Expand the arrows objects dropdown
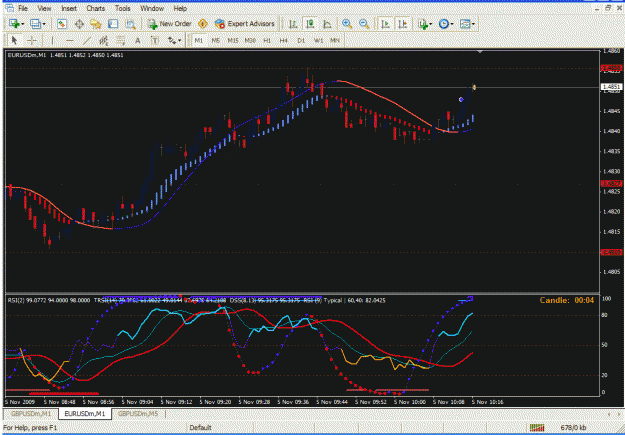625x435 pixels. click(175, 40)
